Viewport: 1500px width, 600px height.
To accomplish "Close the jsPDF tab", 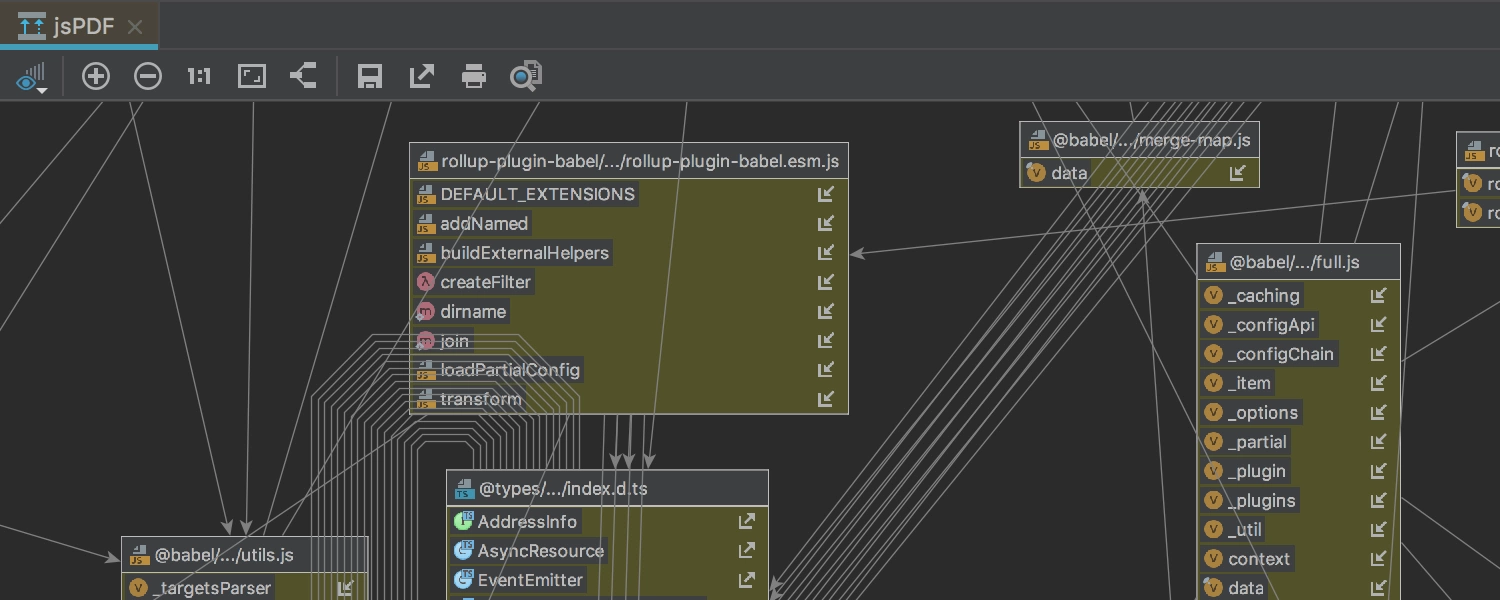I will [136, 27].
